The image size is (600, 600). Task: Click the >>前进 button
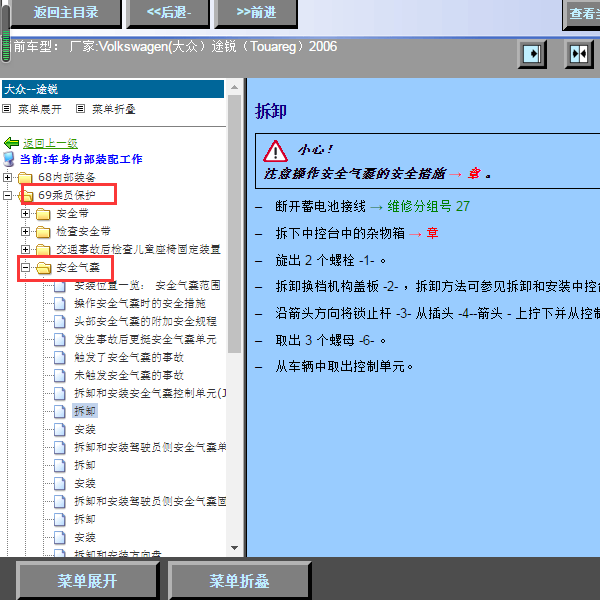(x=256, y=13)
